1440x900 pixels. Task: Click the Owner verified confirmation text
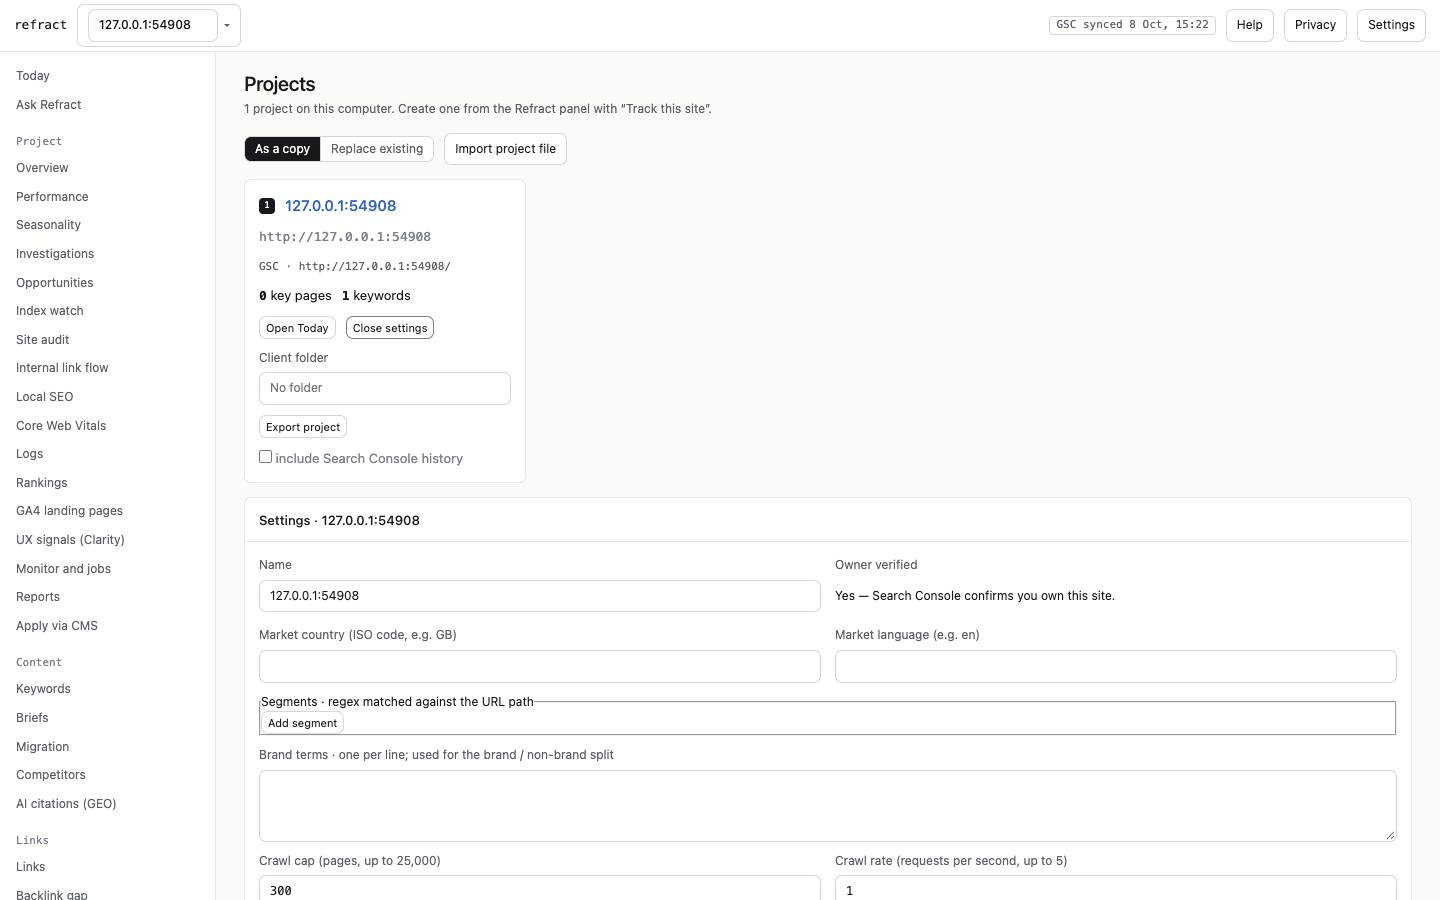click(975, 596)
